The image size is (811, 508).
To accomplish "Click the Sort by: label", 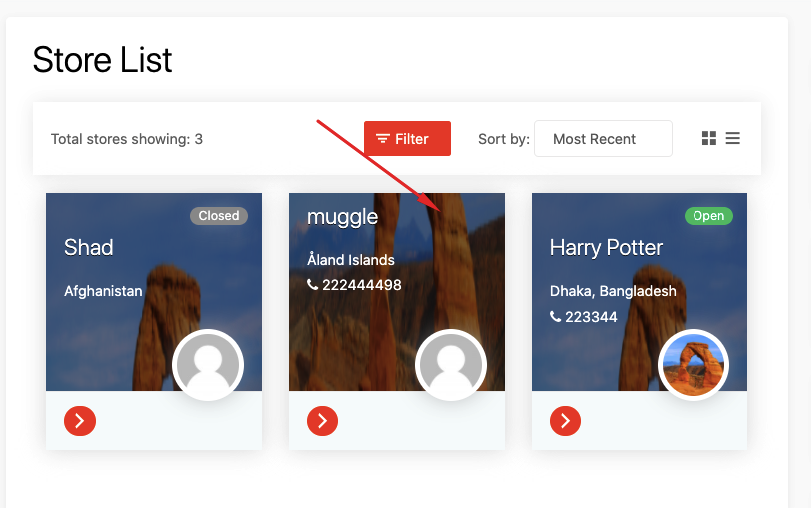I will point(504,139).
